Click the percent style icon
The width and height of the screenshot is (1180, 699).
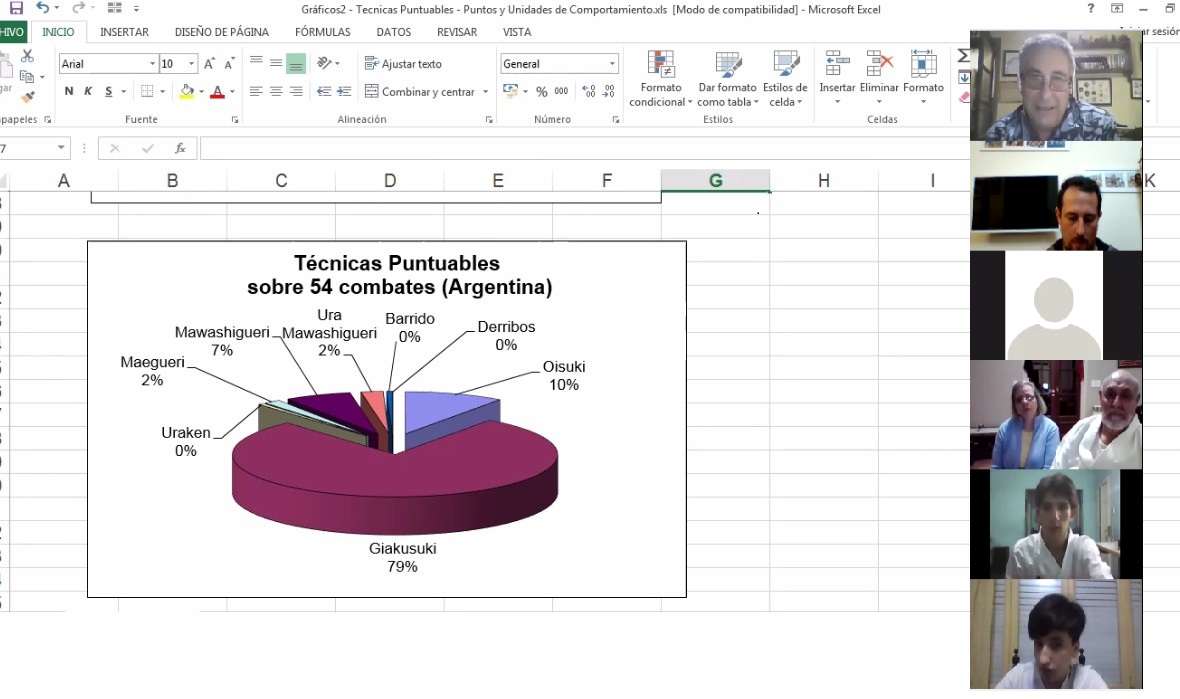541,92
